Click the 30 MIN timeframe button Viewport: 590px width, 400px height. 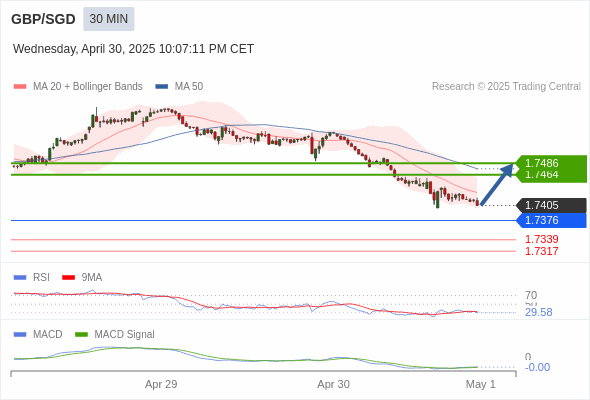pos(109,19)
